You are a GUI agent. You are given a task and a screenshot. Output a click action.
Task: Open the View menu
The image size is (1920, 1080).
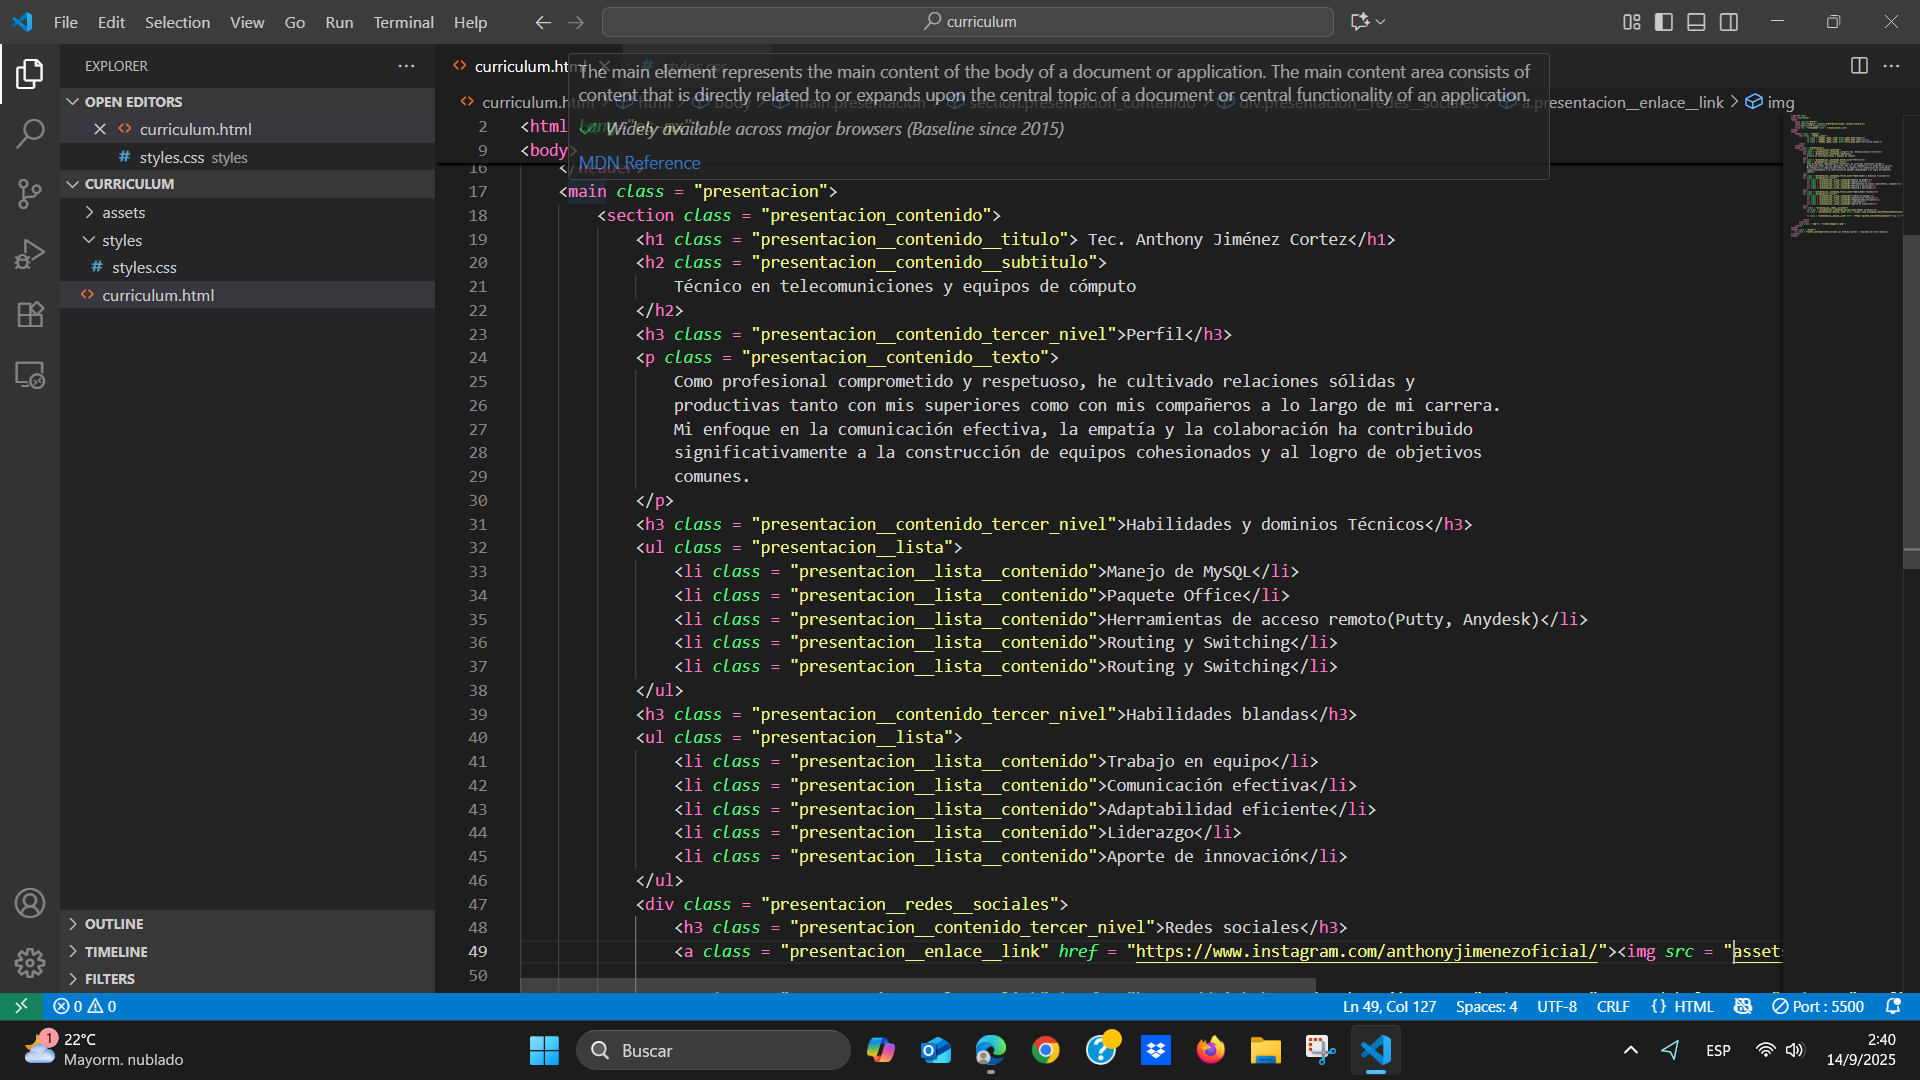click(247, 22)
